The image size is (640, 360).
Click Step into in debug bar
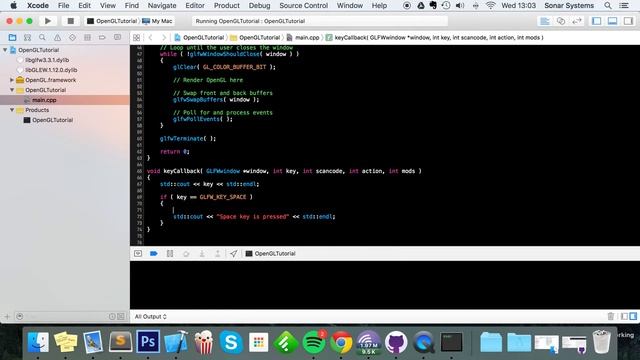pyautogui.click(x=202, y=253)
